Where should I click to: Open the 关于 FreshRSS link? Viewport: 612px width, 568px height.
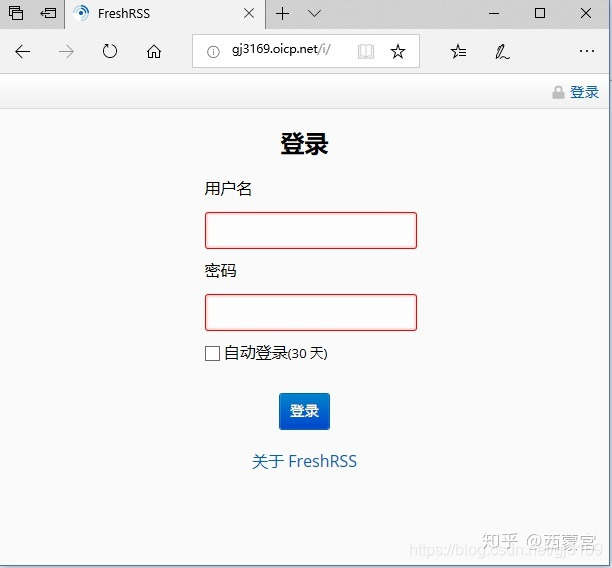304,461
